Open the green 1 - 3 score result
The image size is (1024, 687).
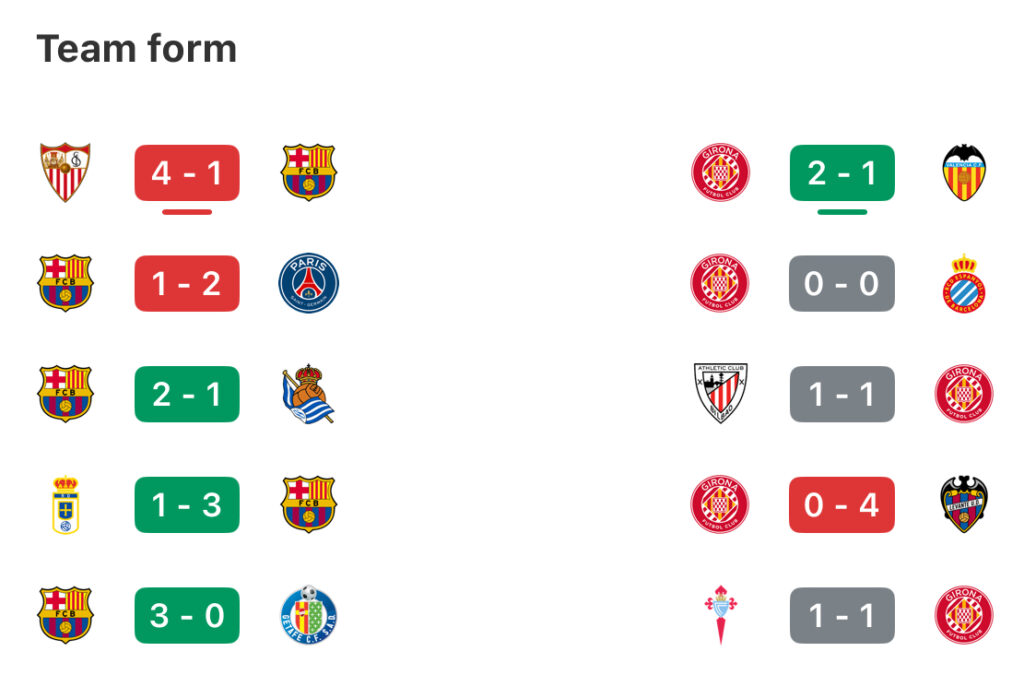coord(187,505)
